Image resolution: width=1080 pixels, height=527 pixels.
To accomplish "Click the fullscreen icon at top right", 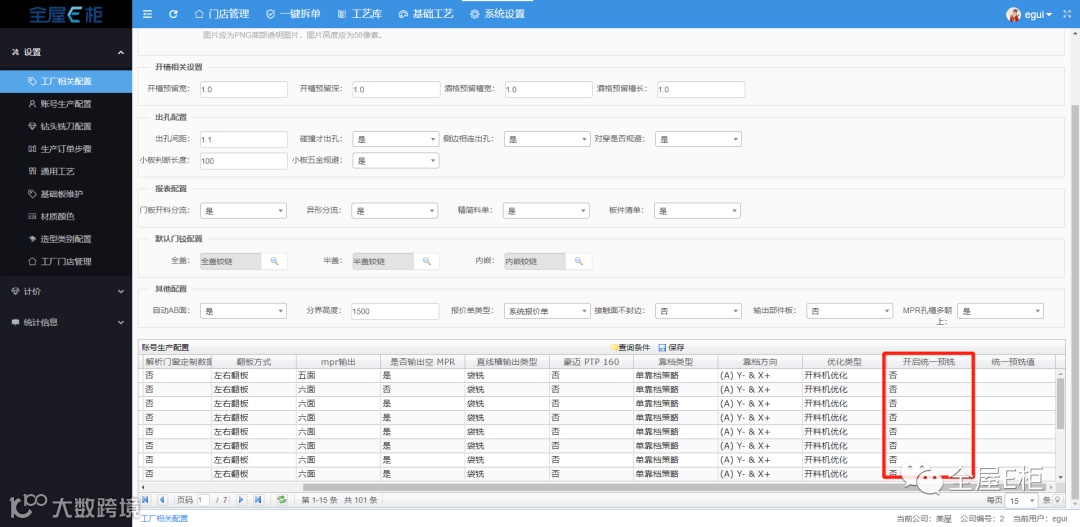I will pyautogui.click(x=1066, y=14).
